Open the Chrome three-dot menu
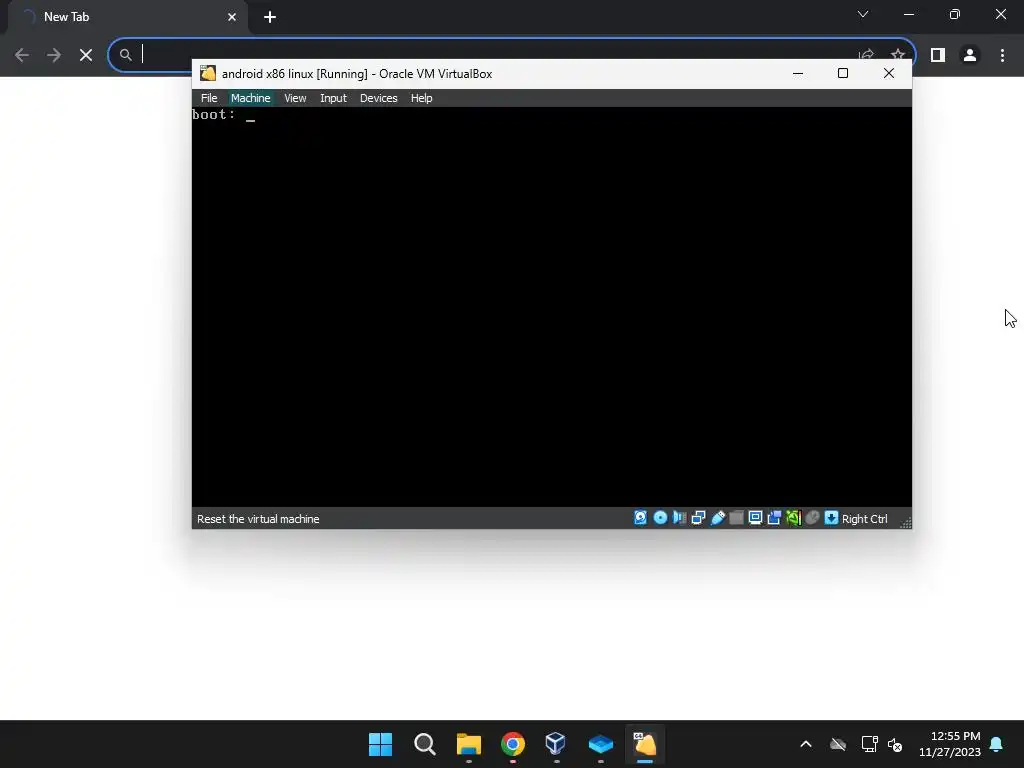Viewport: 1024px width, 768px height. [x=1002, y=55]
